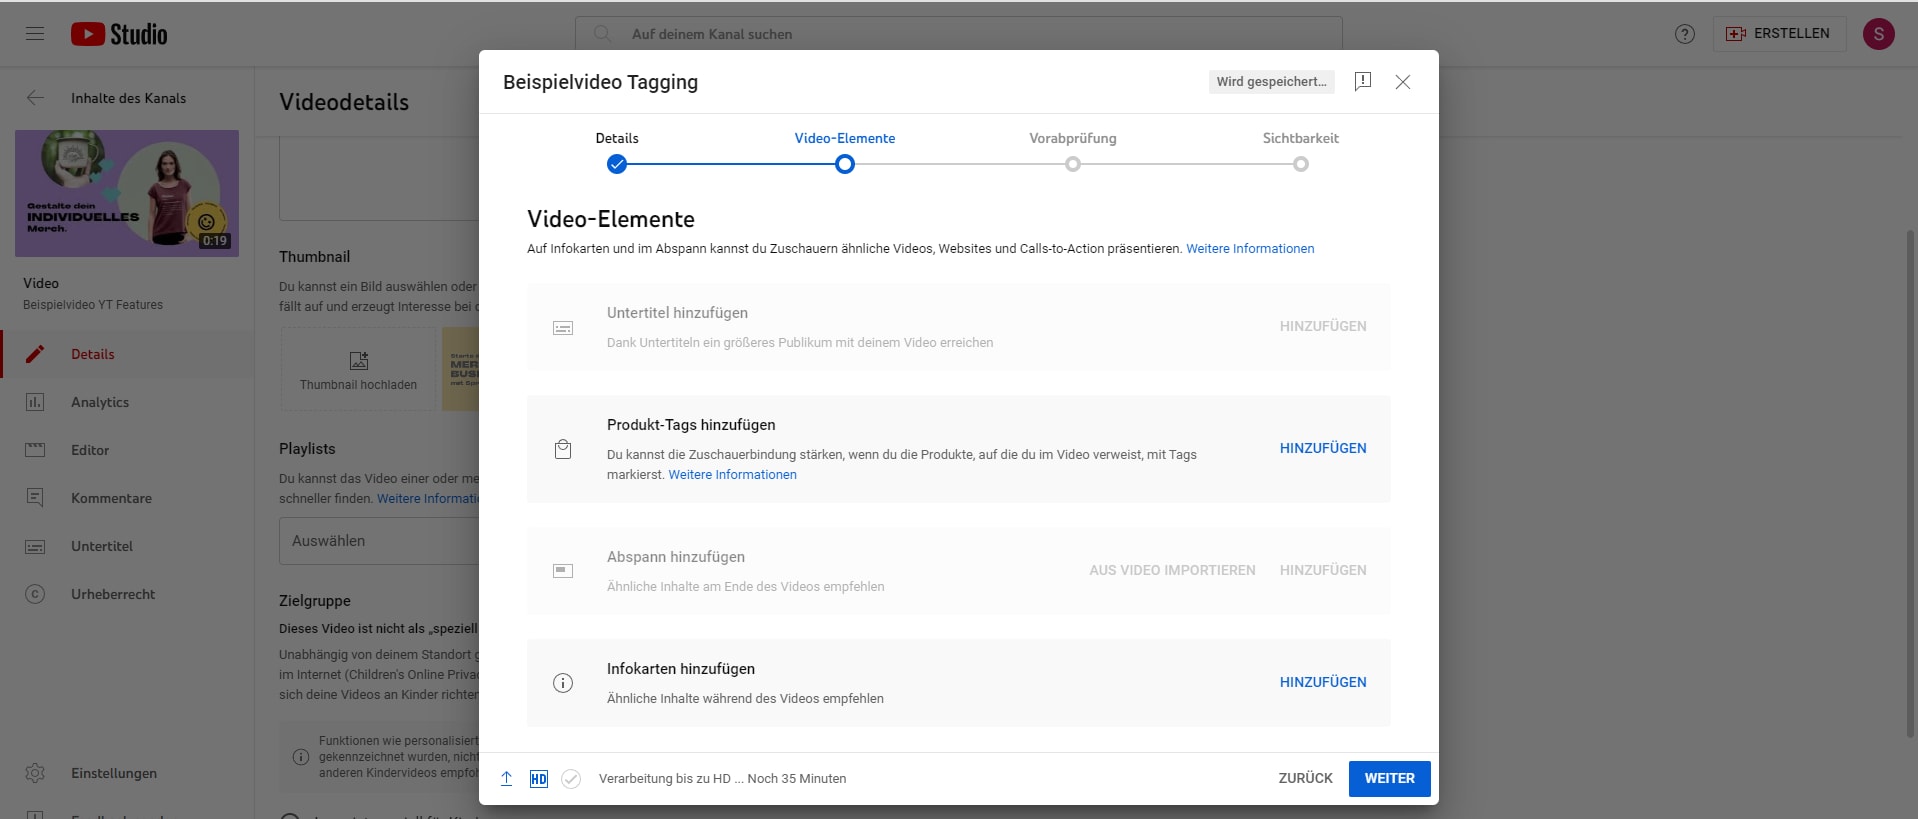Click the HD processing status icon
The image size is (1918, 819).
539,779
